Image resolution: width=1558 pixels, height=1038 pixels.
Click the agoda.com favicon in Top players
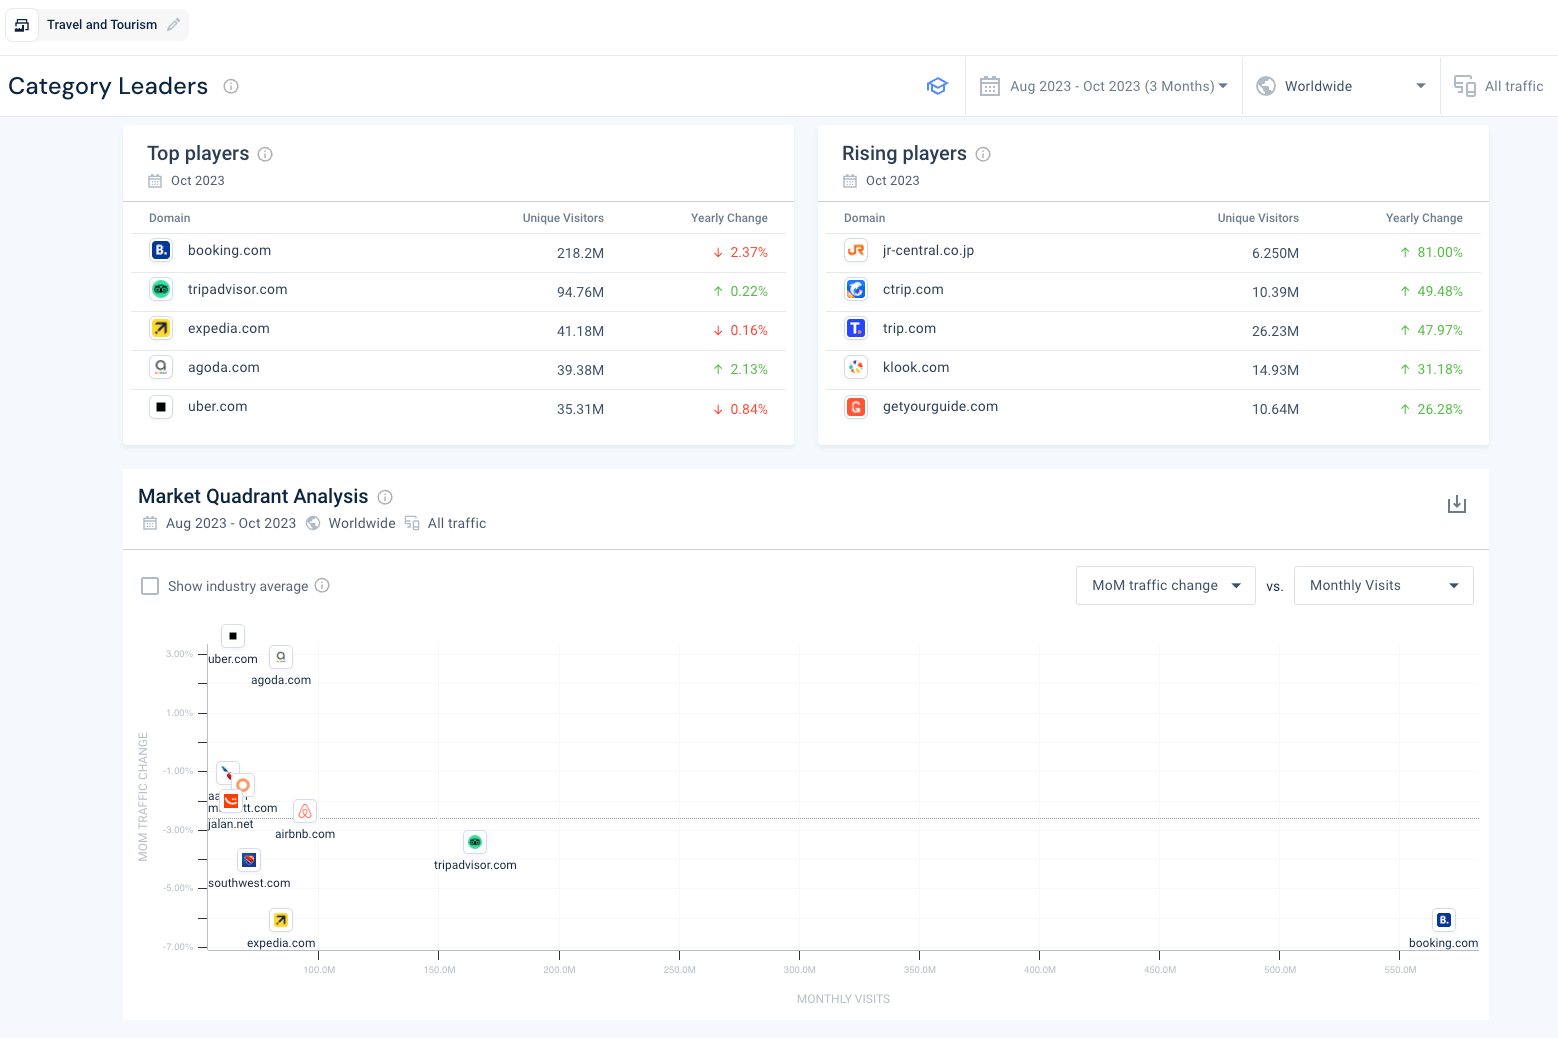coord(161,367)
